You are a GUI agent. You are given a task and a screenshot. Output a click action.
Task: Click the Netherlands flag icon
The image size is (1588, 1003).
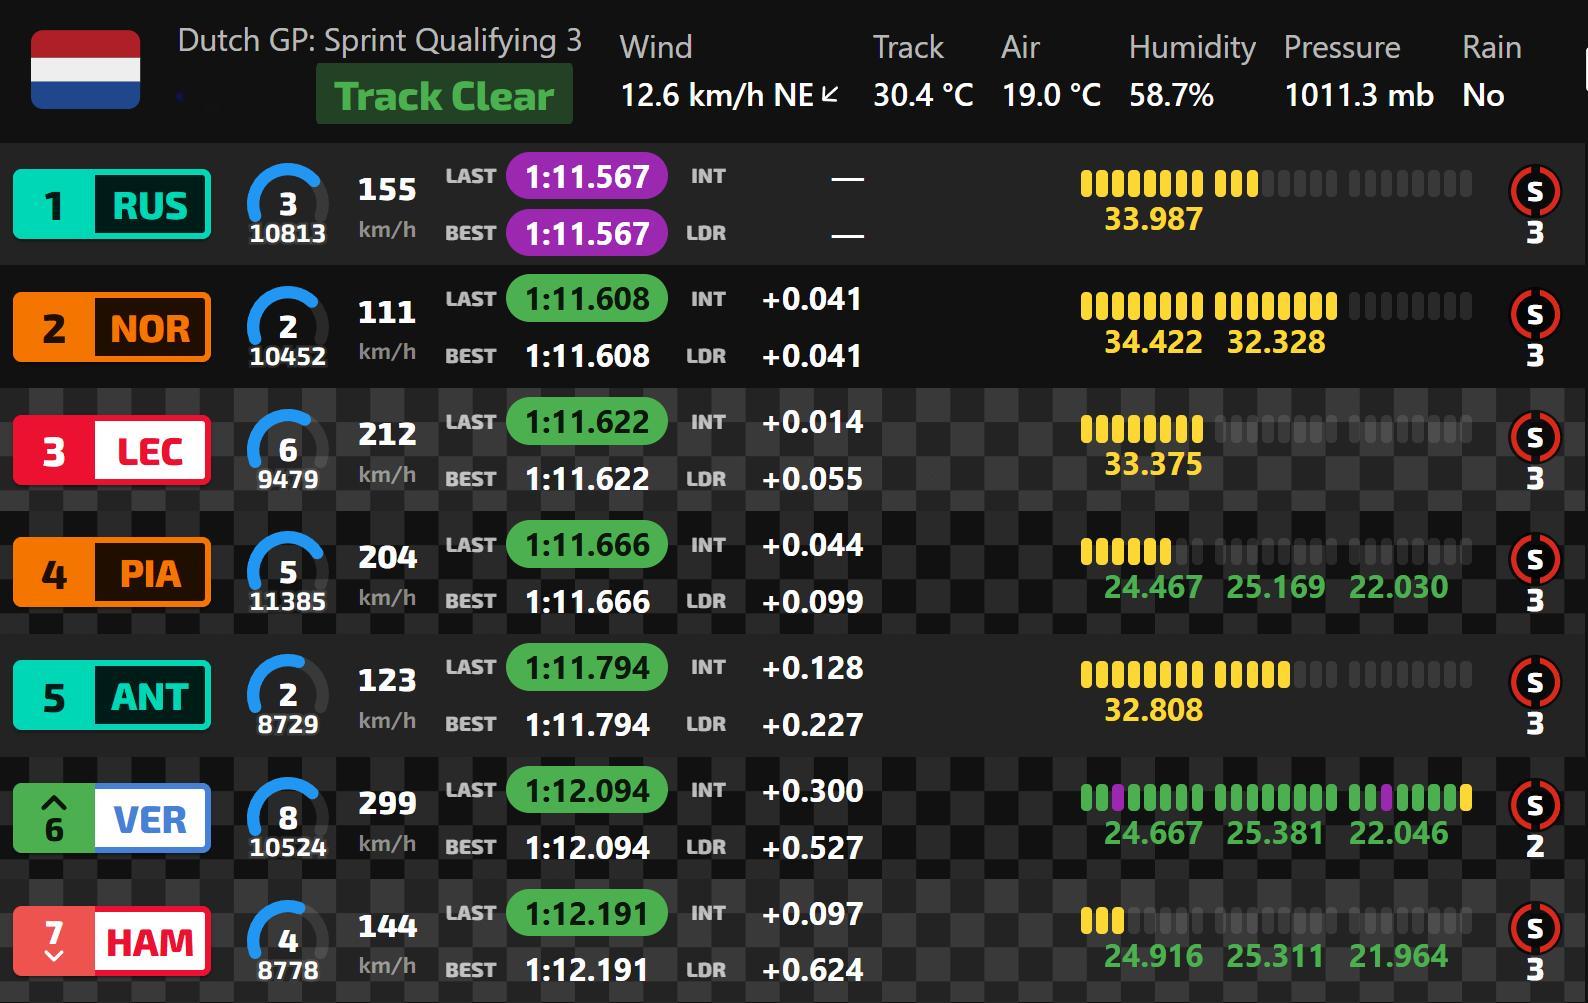(x=85, y=69)
